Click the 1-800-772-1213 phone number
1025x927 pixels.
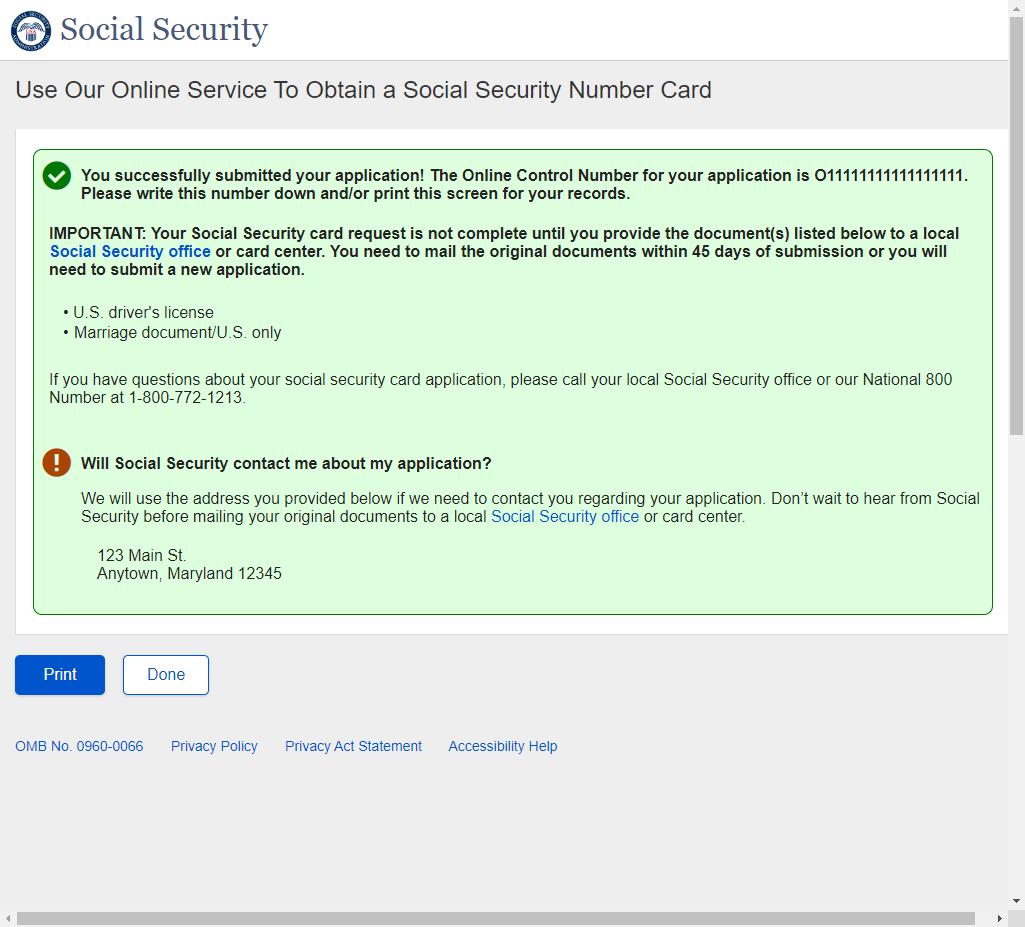[x=186, y=397]
